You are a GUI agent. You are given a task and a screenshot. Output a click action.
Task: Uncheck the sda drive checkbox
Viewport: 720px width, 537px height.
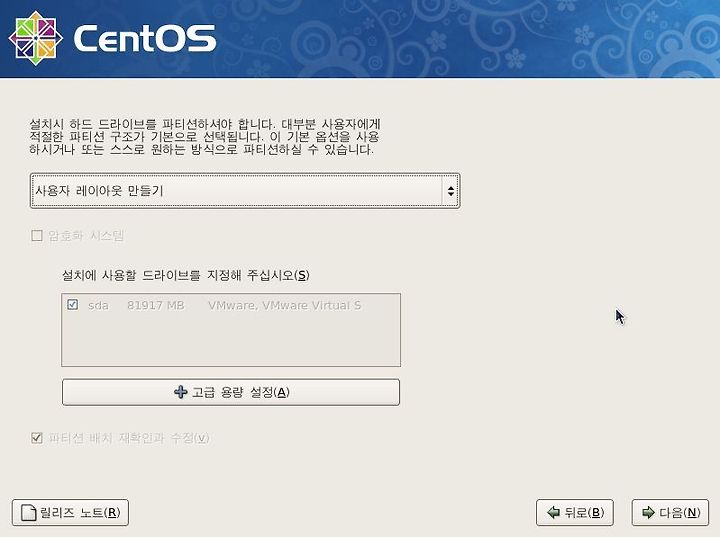point(73,305)
